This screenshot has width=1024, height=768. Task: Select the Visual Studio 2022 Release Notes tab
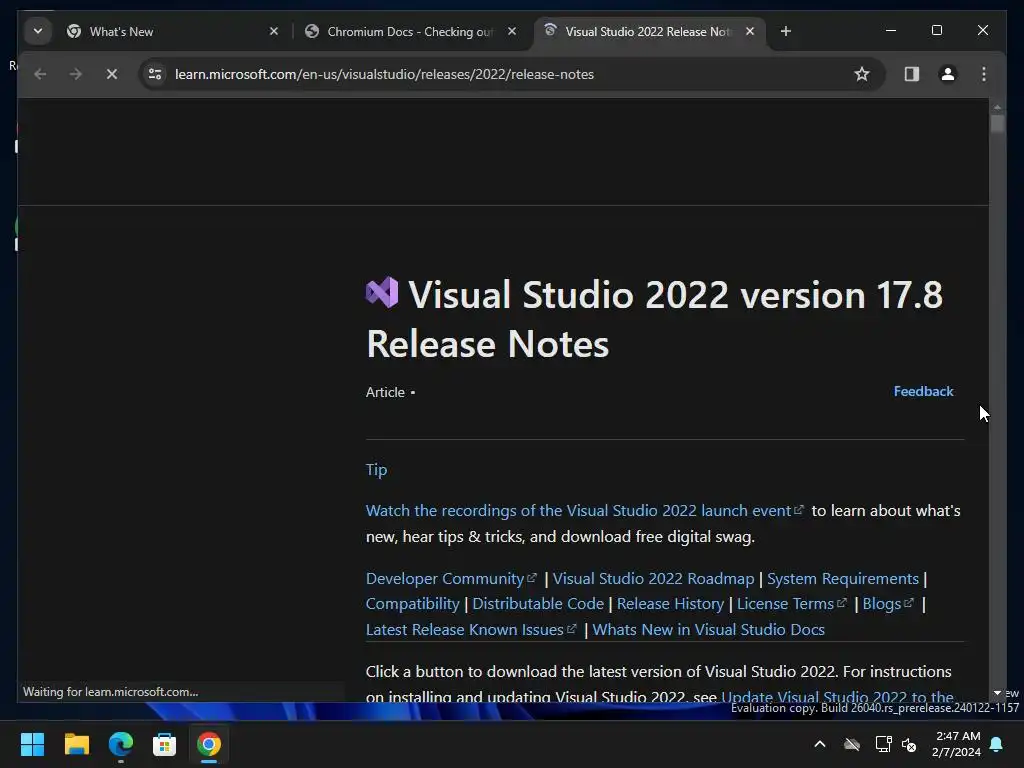pyautogui.click(x=649, y=31)
